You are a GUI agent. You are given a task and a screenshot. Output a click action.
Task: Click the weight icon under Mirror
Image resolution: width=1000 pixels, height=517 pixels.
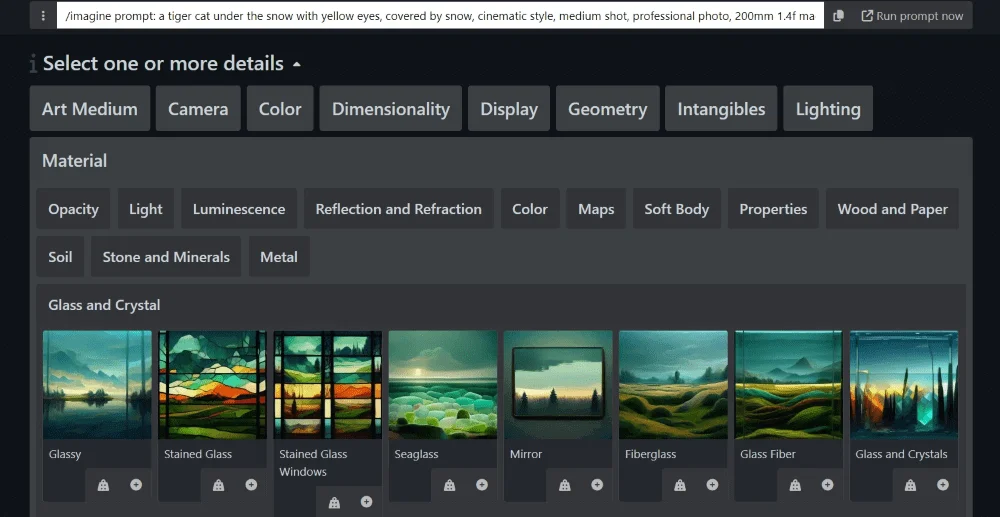coord(564,485)
